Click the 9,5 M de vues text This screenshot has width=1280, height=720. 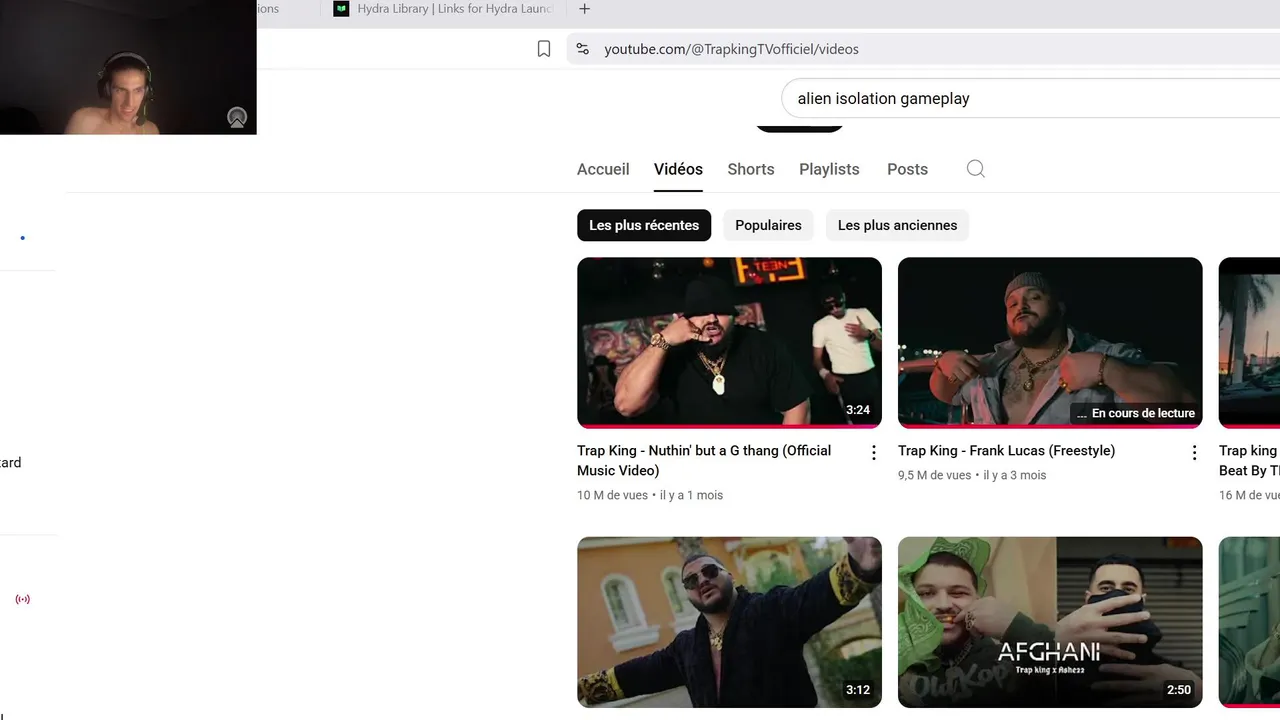pos(934,475)
